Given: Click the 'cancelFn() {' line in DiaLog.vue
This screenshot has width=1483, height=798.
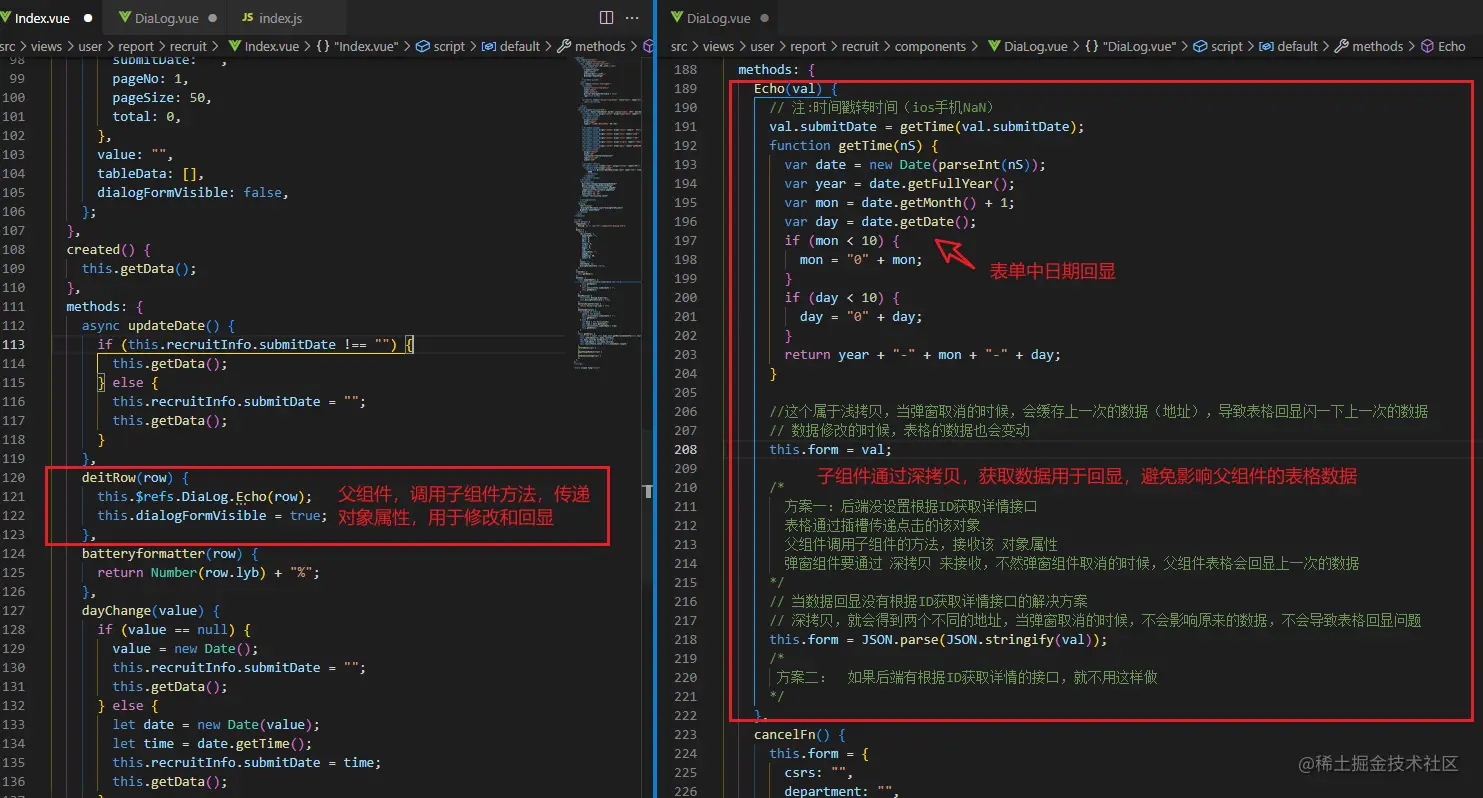Looking at the screenshot, I should [x=800, y=734].
